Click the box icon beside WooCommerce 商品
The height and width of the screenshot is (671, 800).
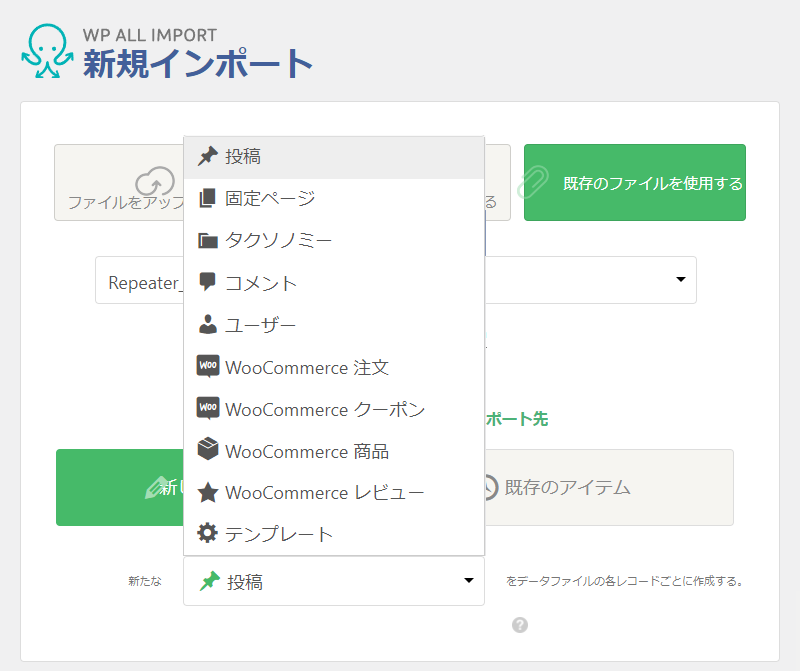pos(208,449)
